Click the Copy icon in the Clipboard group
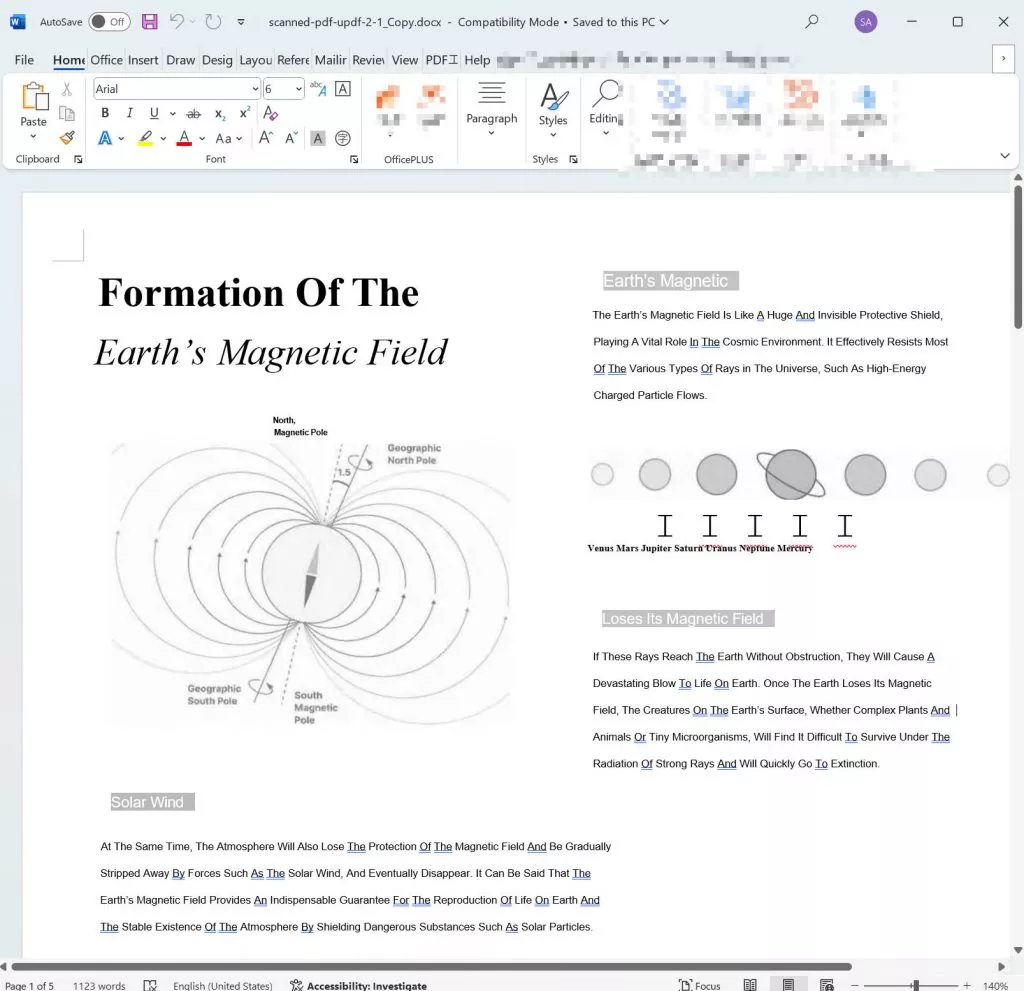This screenshot has width=1024, height=991. 67,113
